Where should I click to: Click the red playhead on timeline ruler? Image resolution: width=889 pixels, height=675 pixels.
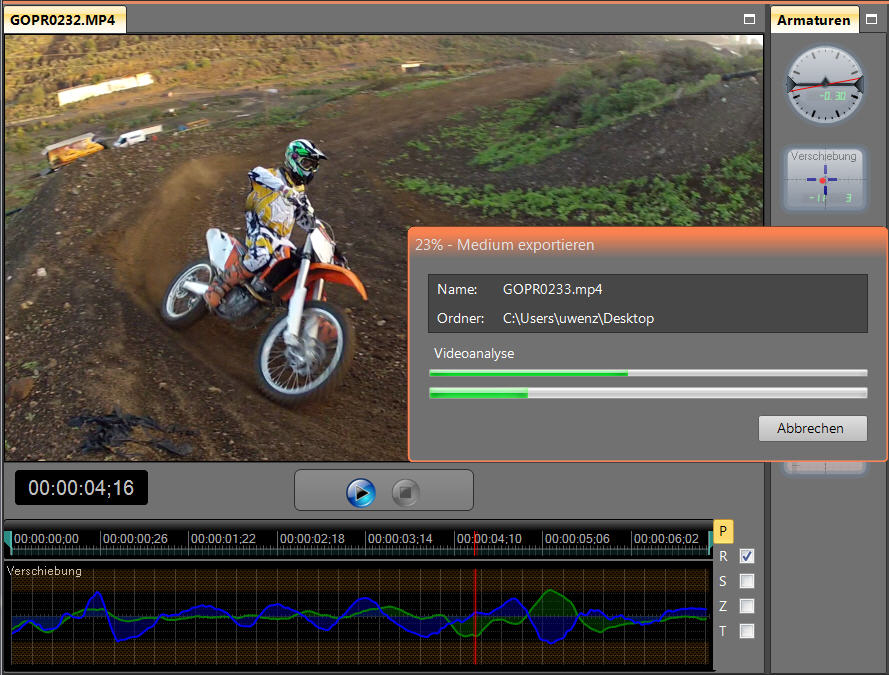pos(475,539)
